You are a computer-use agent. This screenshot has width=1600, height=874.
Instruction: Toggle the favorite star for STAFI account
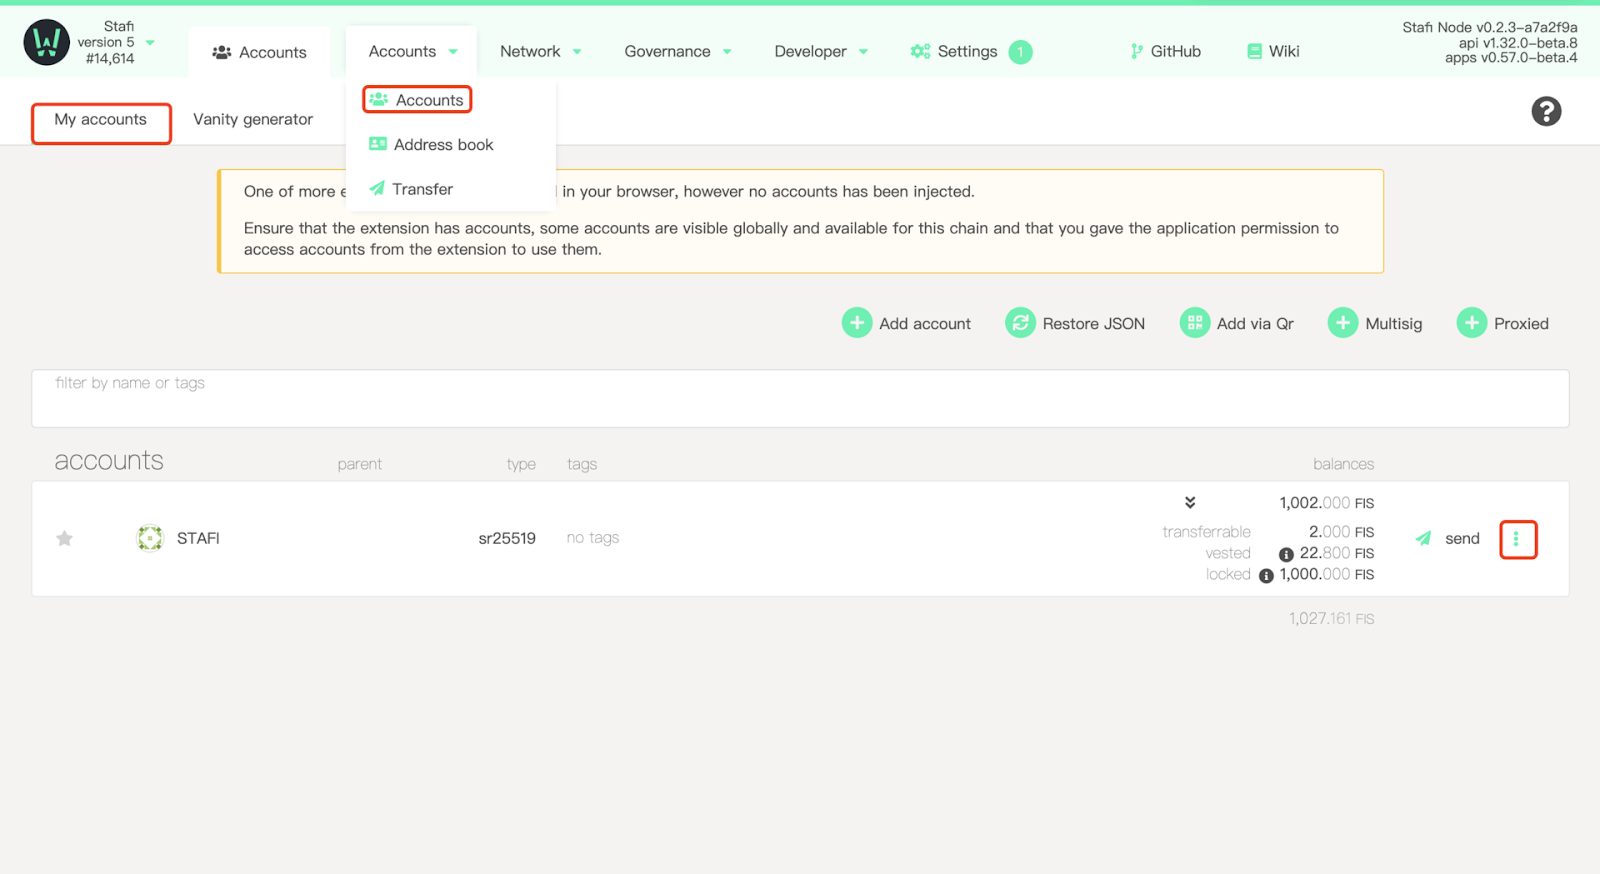[x=65, y=539]
